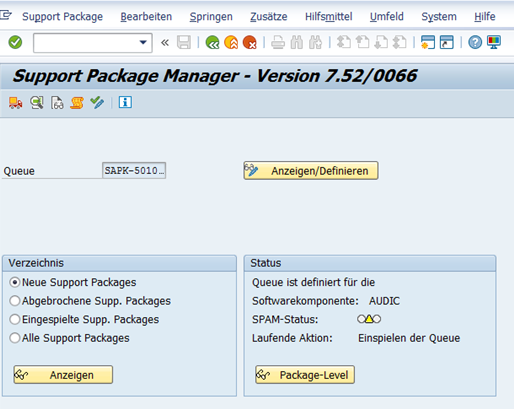The height and width of the screenshot is (409, 514).
Task: Click the green Back icon
Action: (x=212, y=42)
